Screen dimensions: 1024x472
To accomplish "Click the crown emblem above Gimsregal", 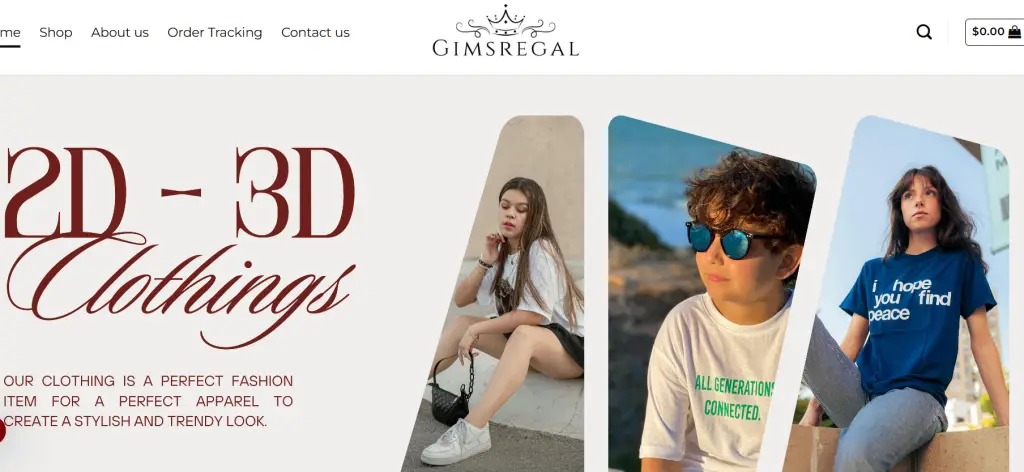I will tap(505, 21).
